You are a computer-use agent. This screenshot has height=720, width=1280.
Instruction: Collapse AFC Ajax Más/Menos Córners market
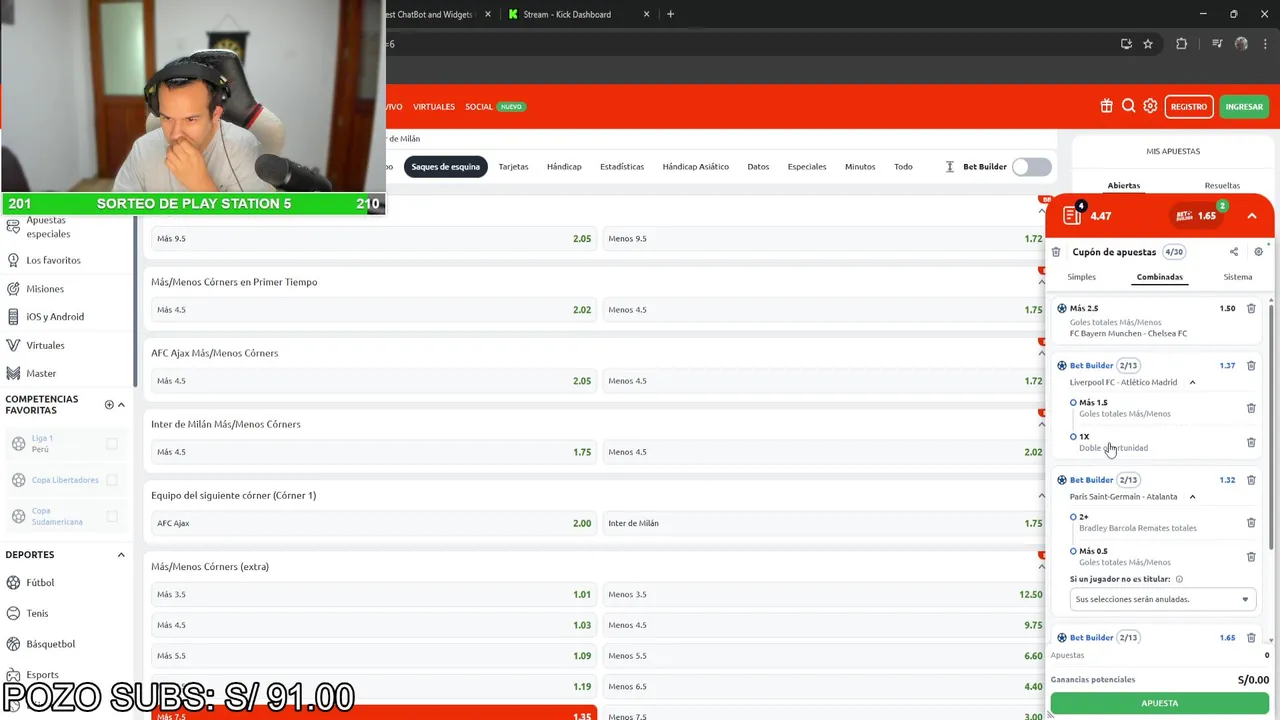pos(1041,353)
